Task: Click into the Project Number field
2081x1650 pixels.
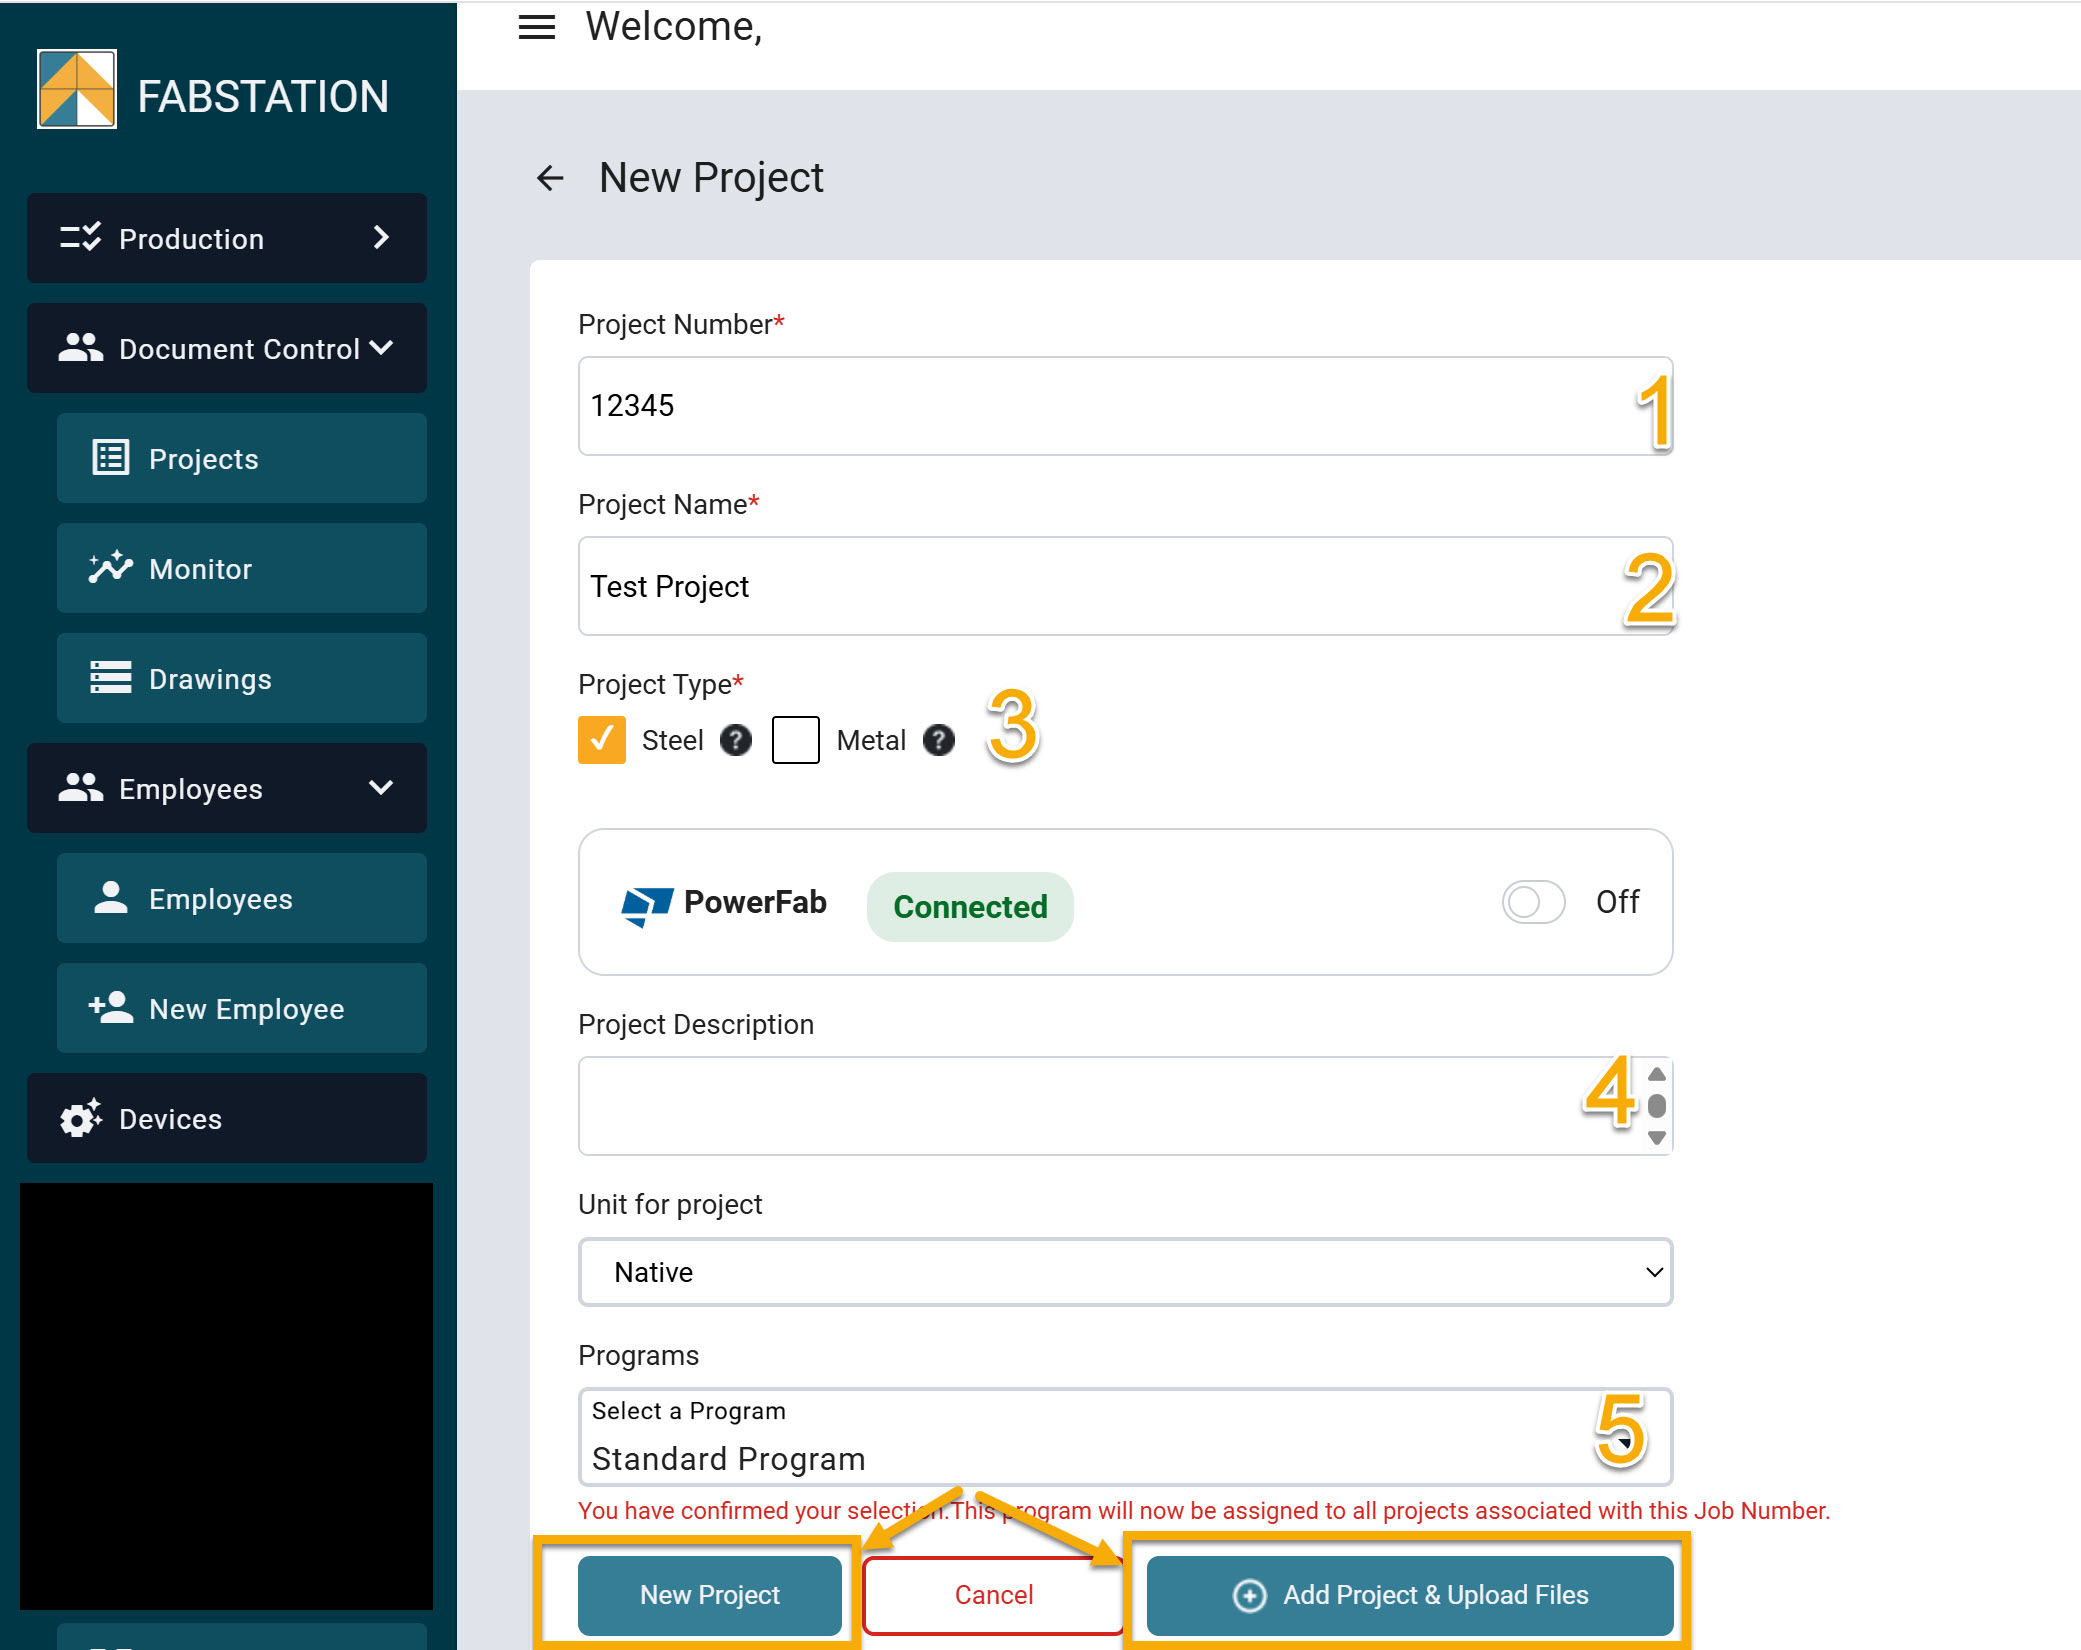Action: coord(1100,406)
